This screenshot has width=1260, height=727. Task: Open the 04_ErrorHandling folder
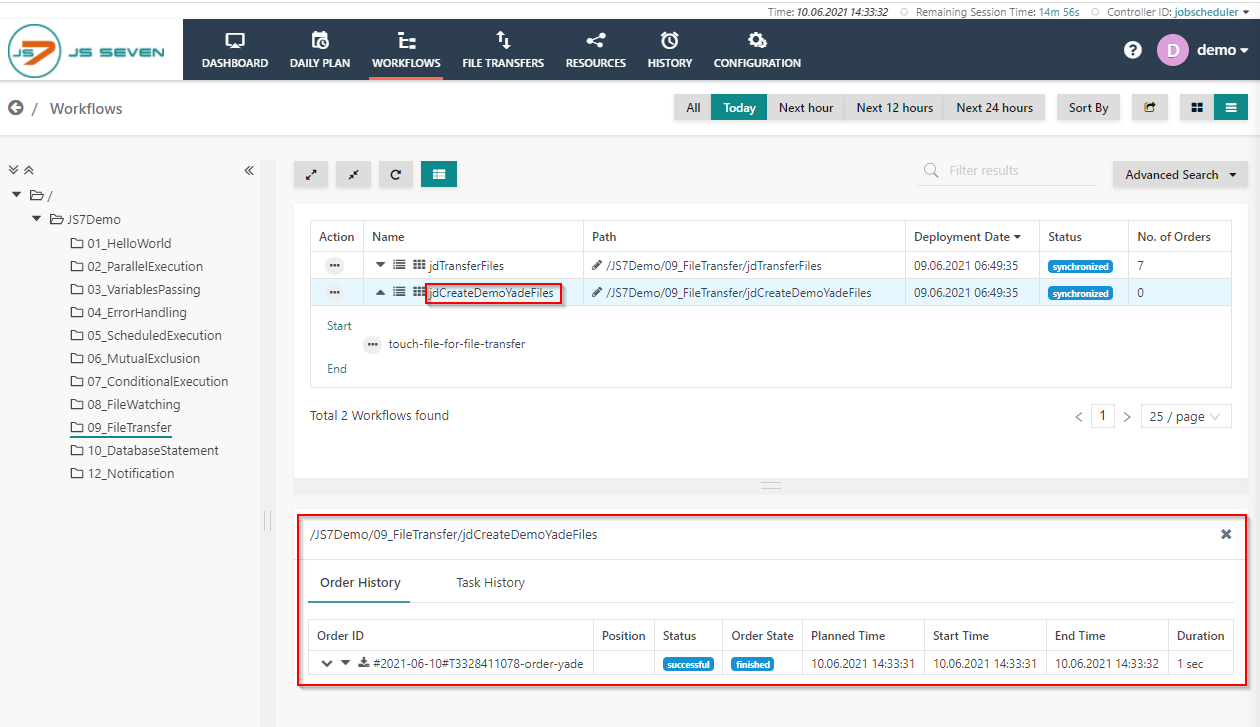(x=128, y=312)
